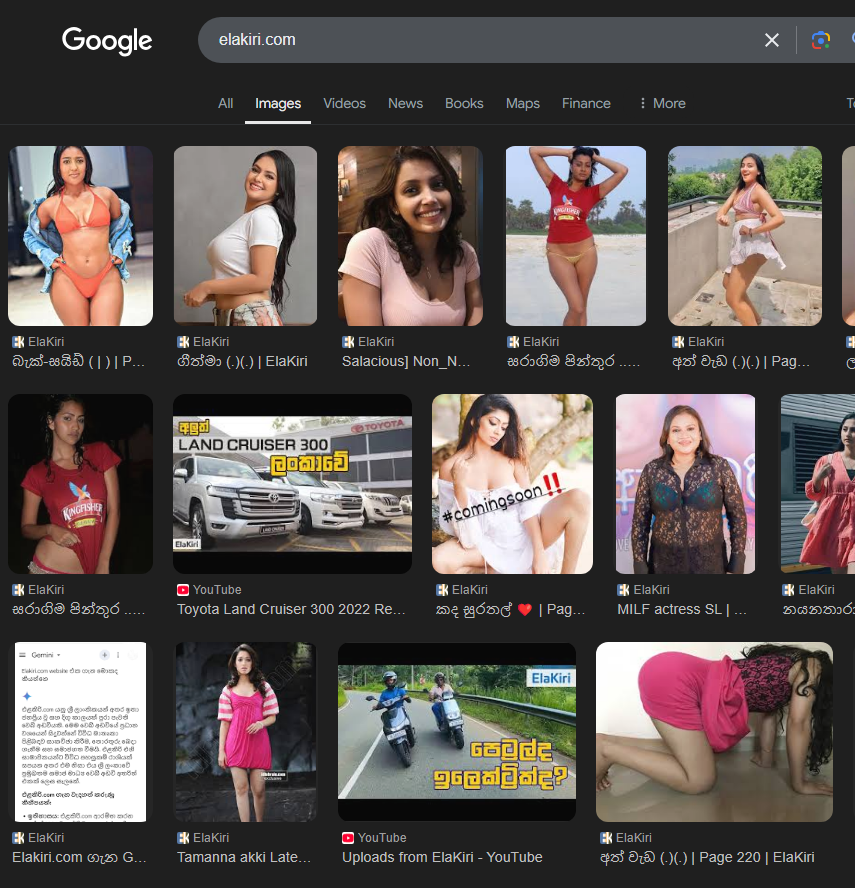Click the 'ගීත්මා (.)(.) | ElaKiri' result title
This screenshot has height=888, width=855.
coord(242,361)
